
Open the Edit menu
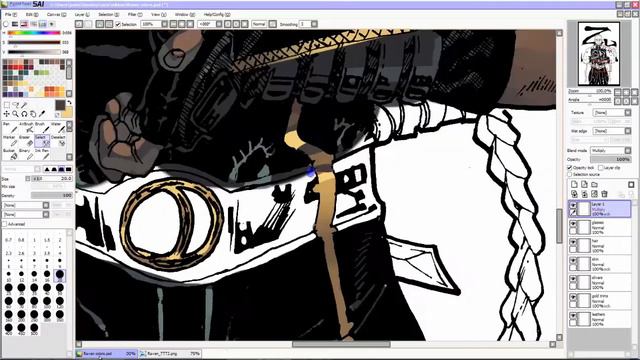click(x=31, y=14)
